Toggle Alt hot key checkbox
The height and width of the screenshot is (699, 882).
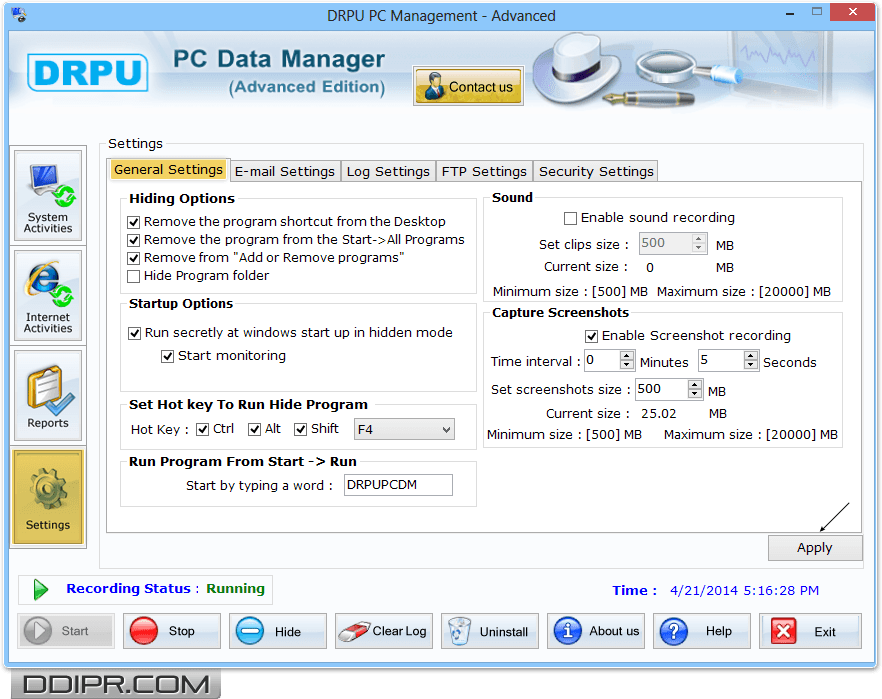click(255, 430)
